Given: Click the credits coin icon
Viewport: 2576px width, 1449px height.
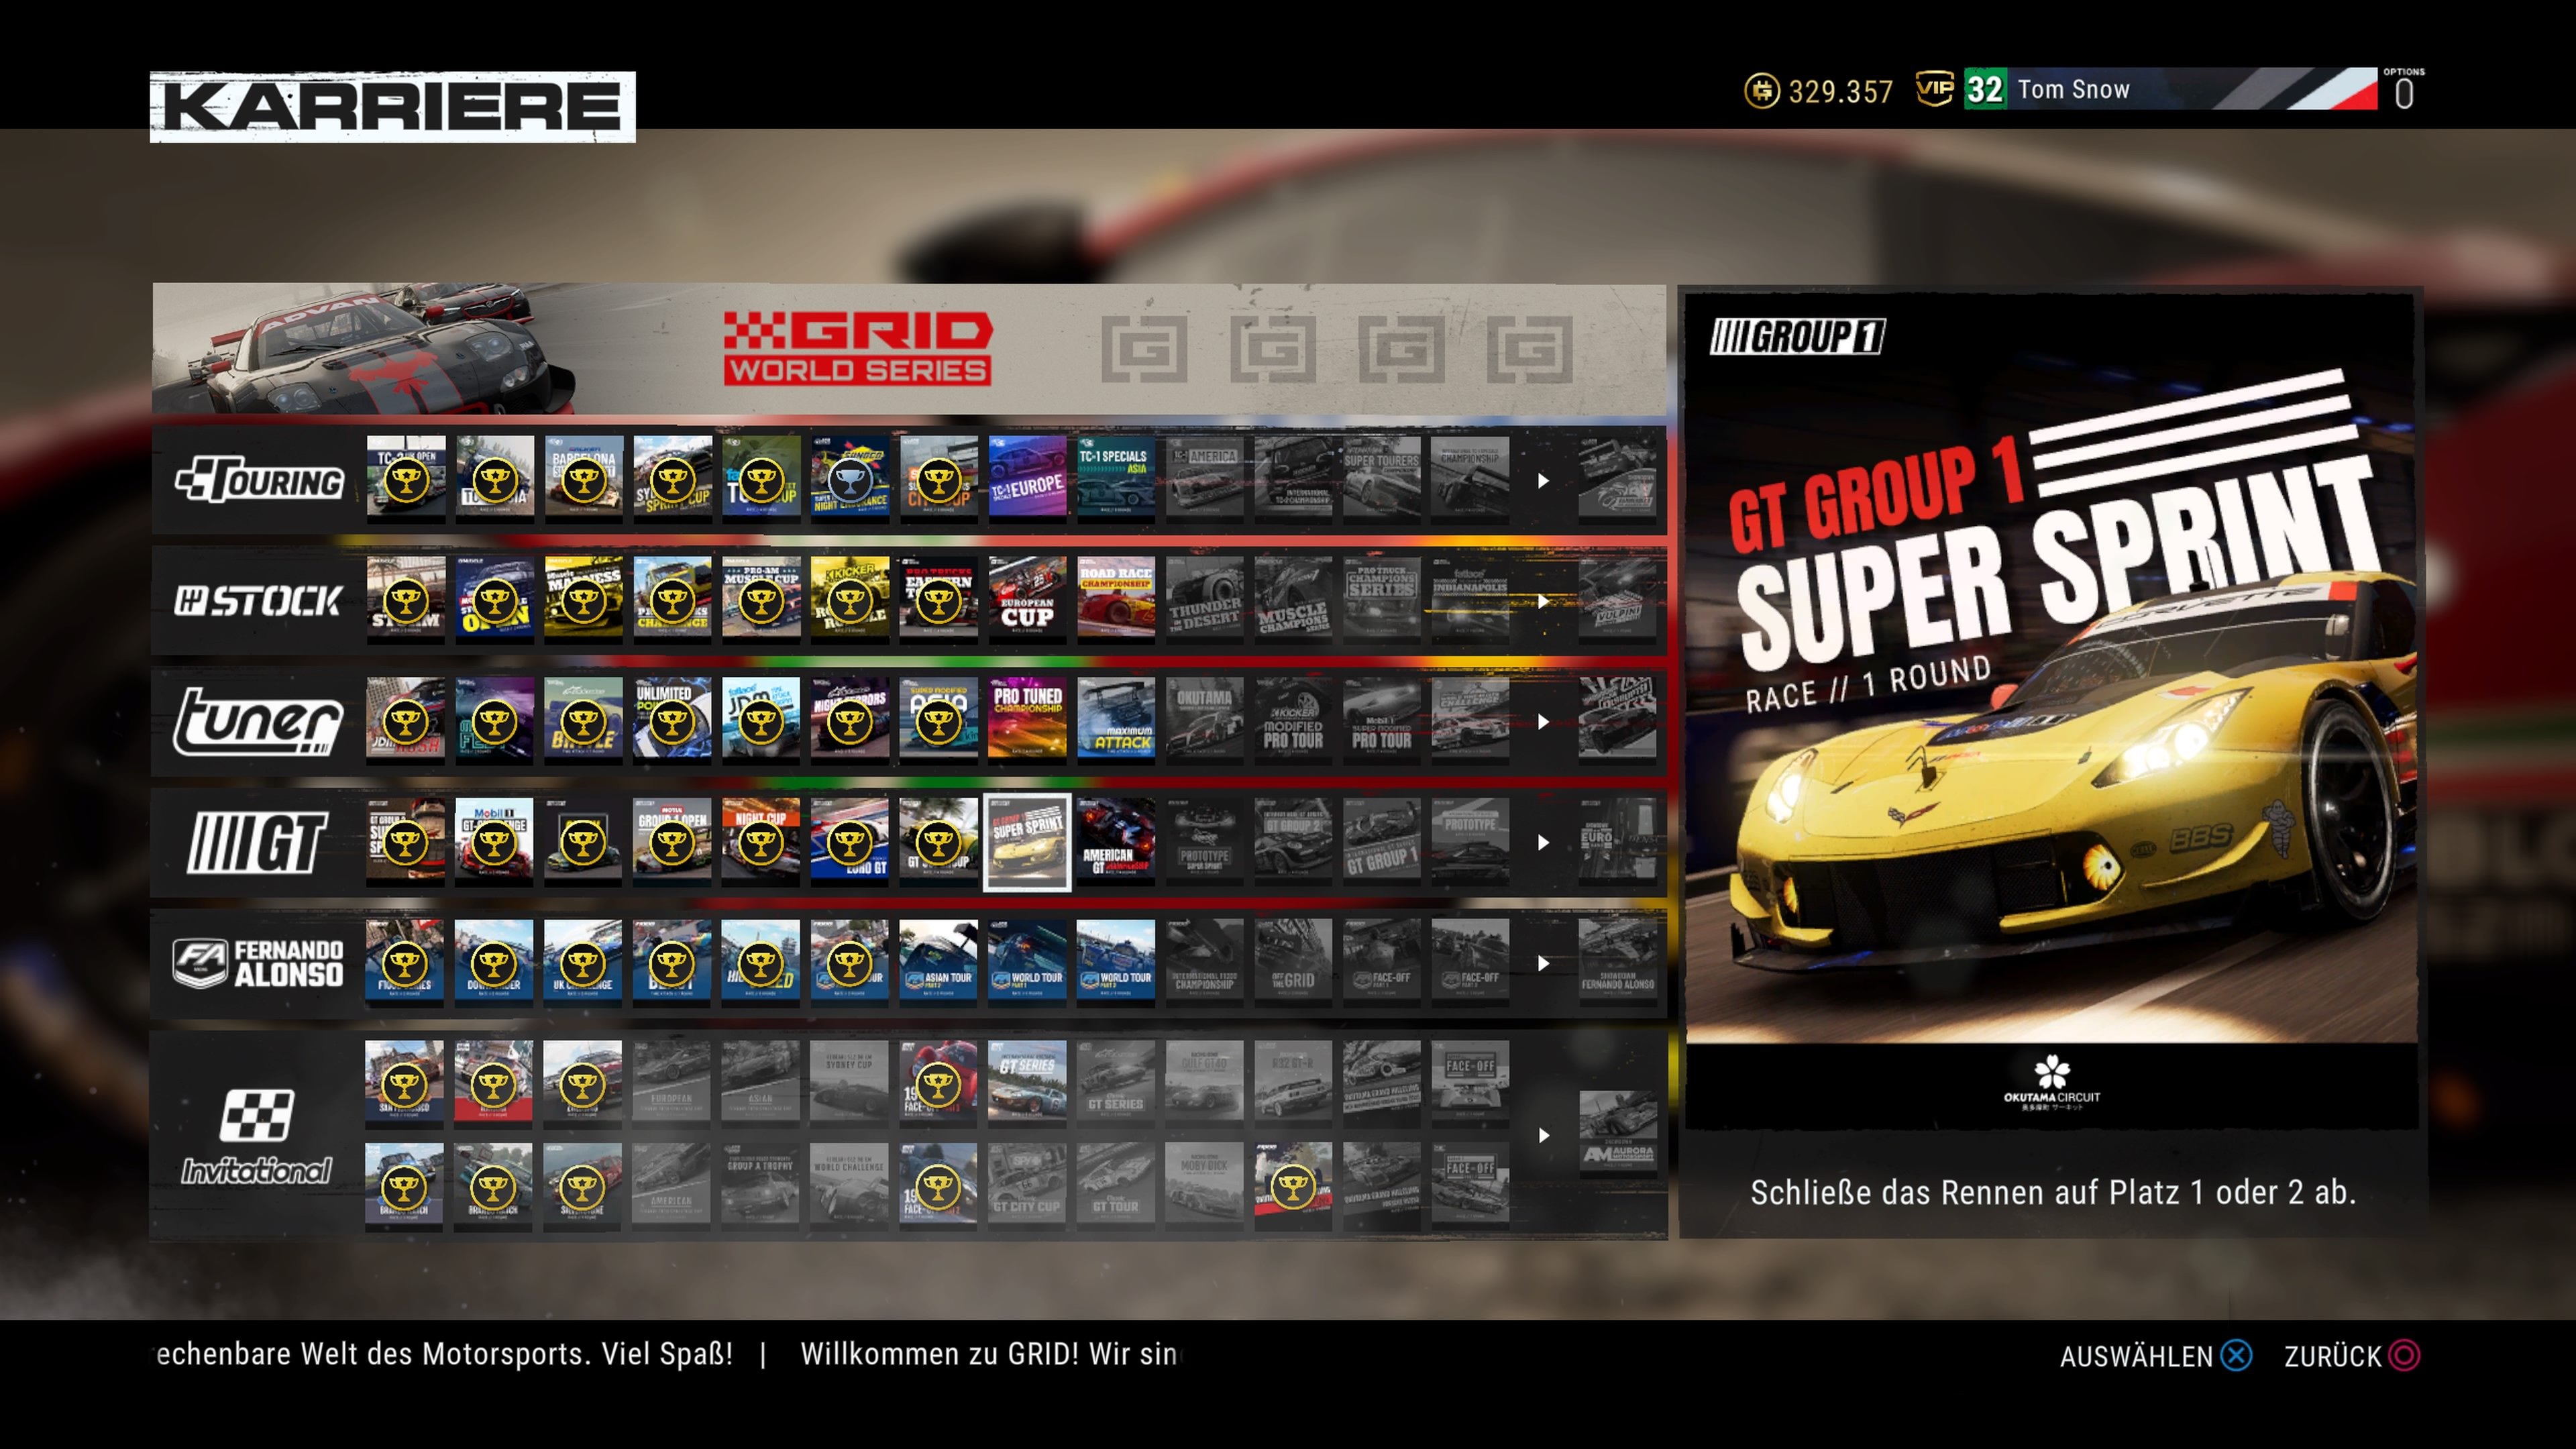Looking at the screenshot, I should [x=1761, y=91].
